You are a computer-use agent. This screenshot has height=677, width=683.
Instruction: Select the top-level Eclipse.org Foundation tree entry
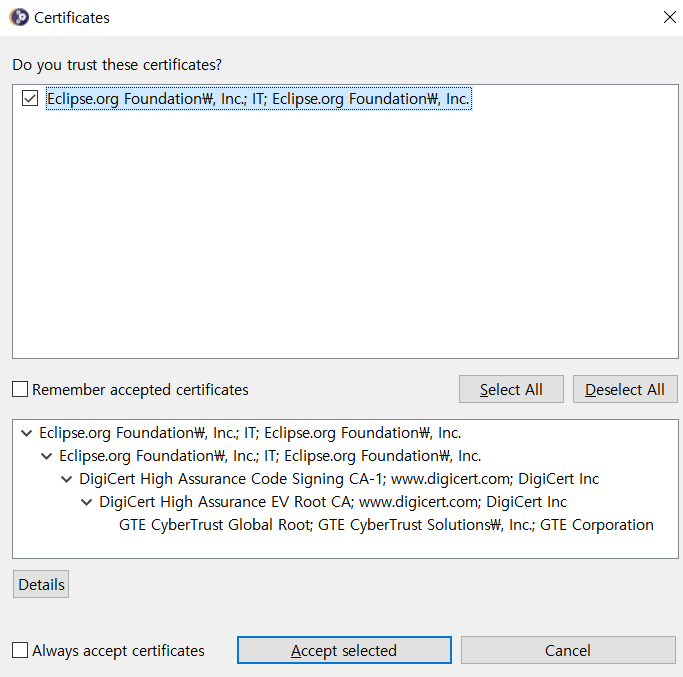[250, 433]
